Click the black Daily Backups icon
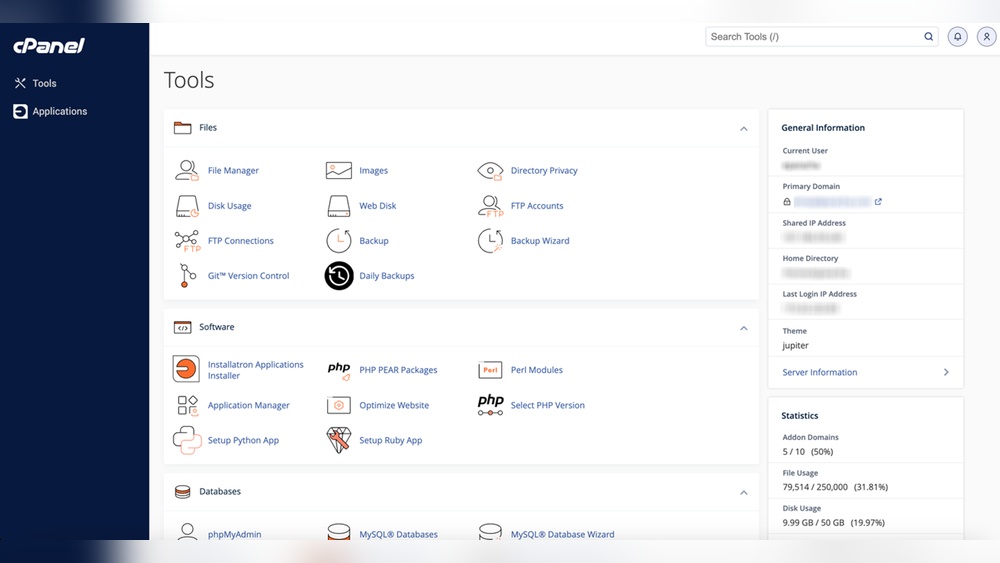This screenshot has width=1000, height=563. 339,275
